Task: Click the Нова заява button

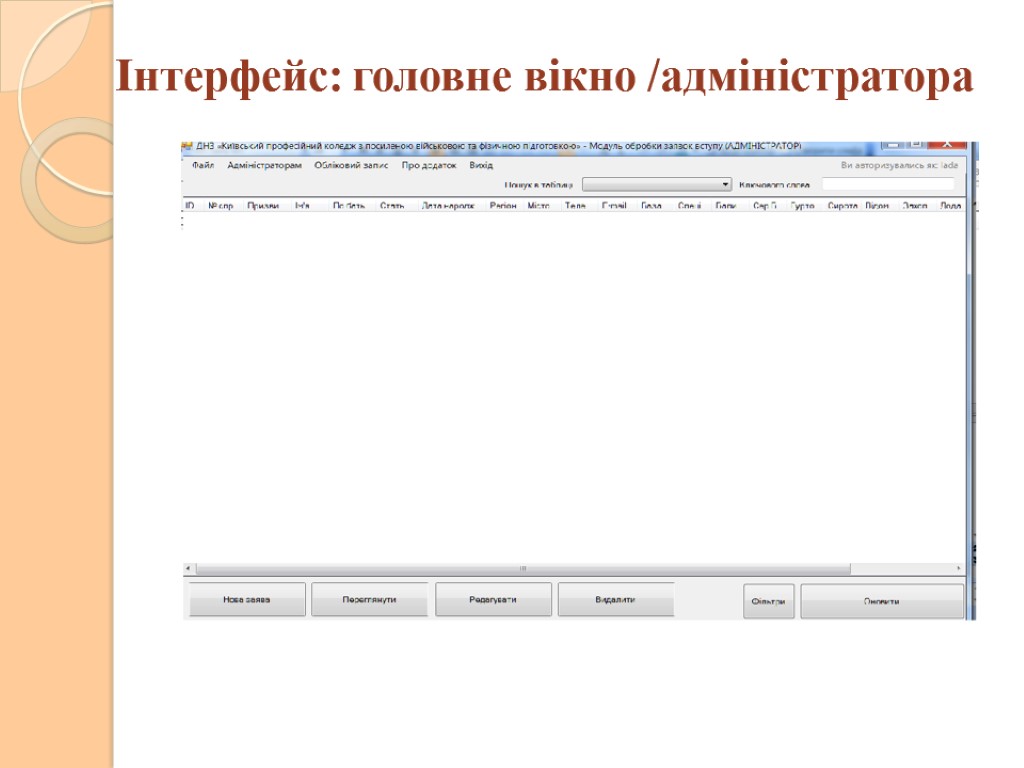Action: 247,600
